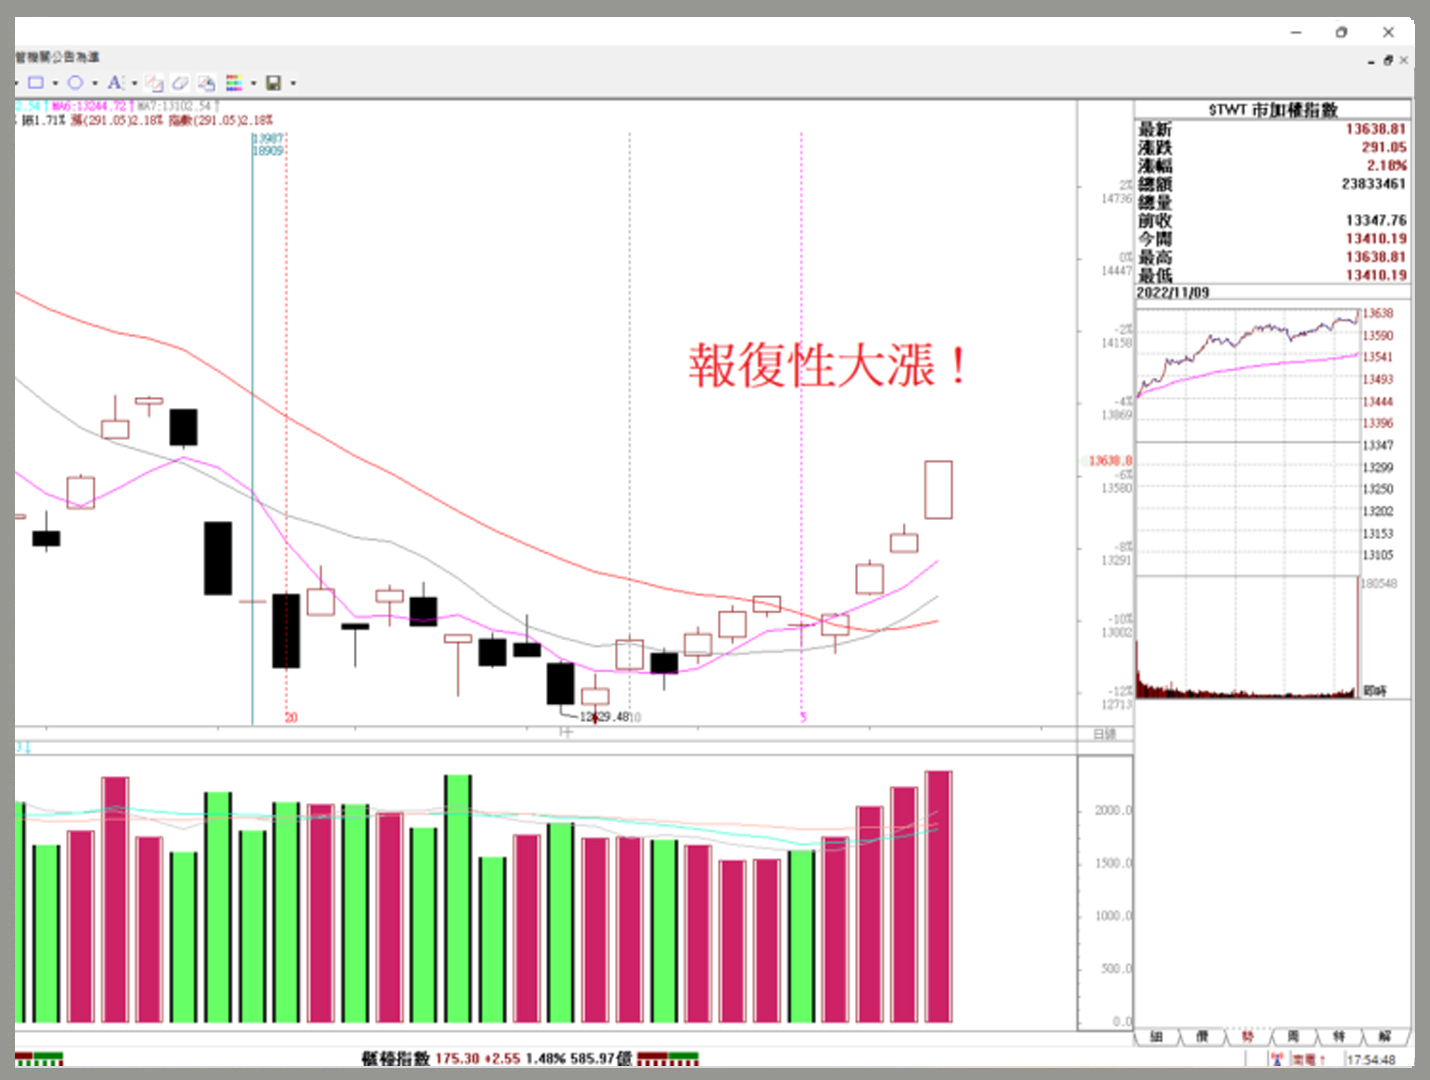Image resolution: width=1430 pixels, height=1080 pixels.
Task: Click the 即時 label on intraday chart
Action: (x=1375, y=691)
